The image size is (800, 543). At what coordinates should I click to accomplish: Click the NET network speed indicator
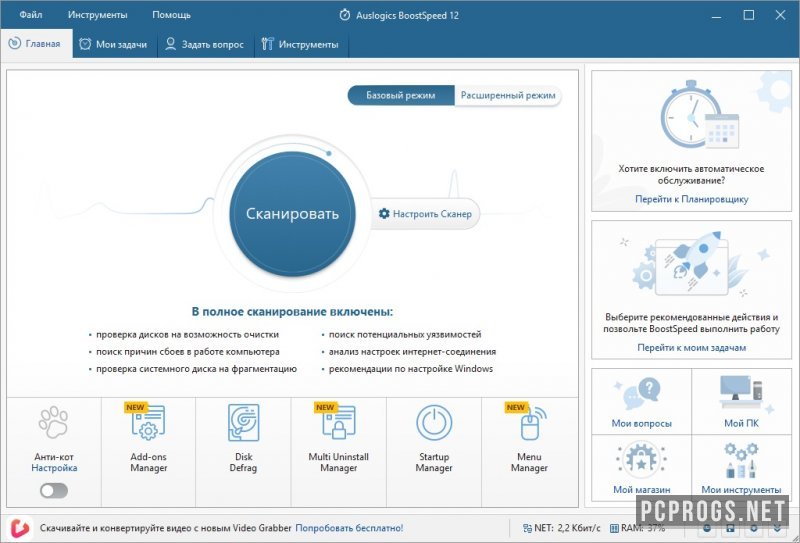tap(562, 528)
